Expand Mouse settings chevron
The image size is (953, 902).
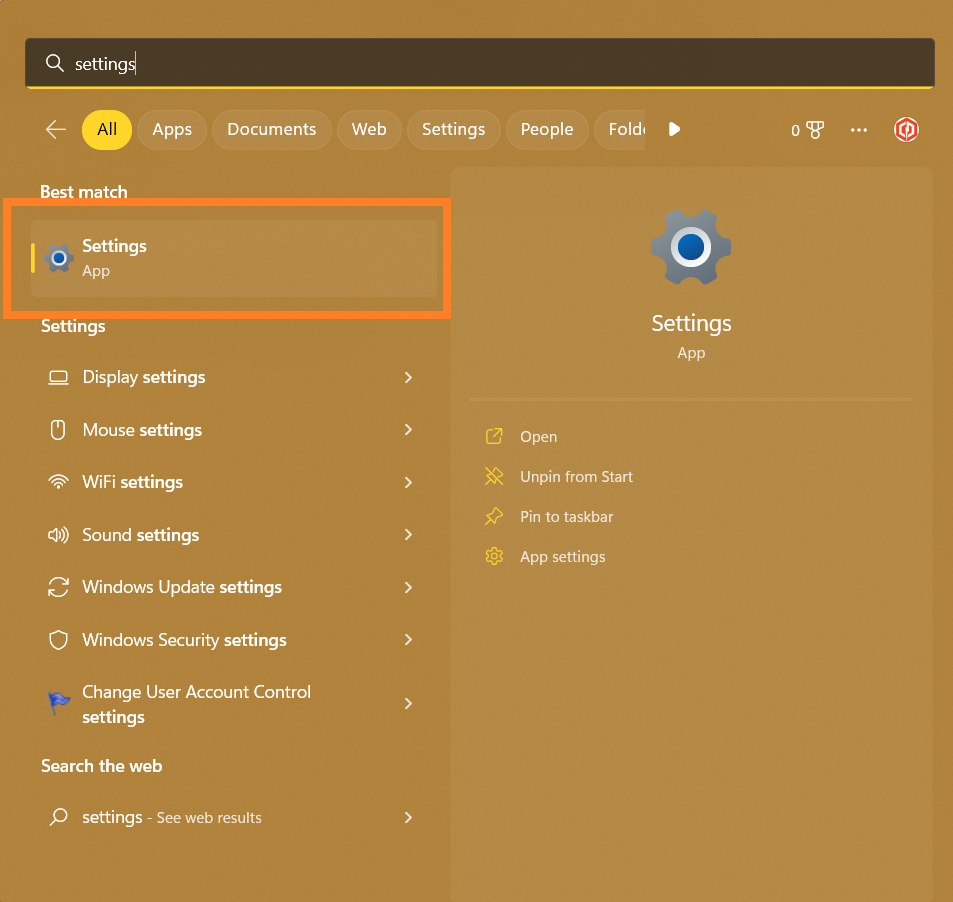[x=408, y=430]
